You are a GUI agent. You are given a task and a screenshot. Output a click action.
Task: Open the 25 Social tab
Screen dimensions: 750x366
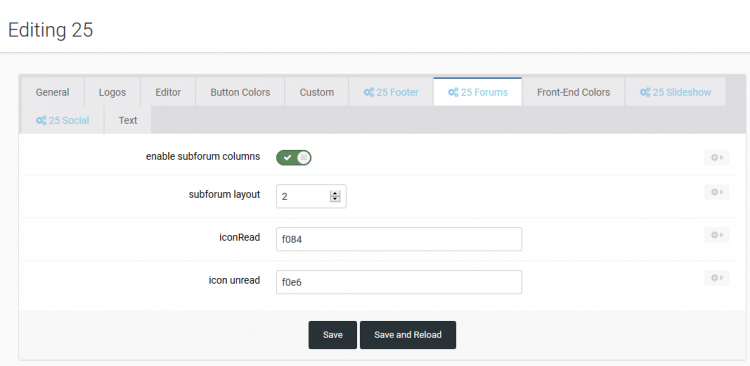[x=63, y=120]
